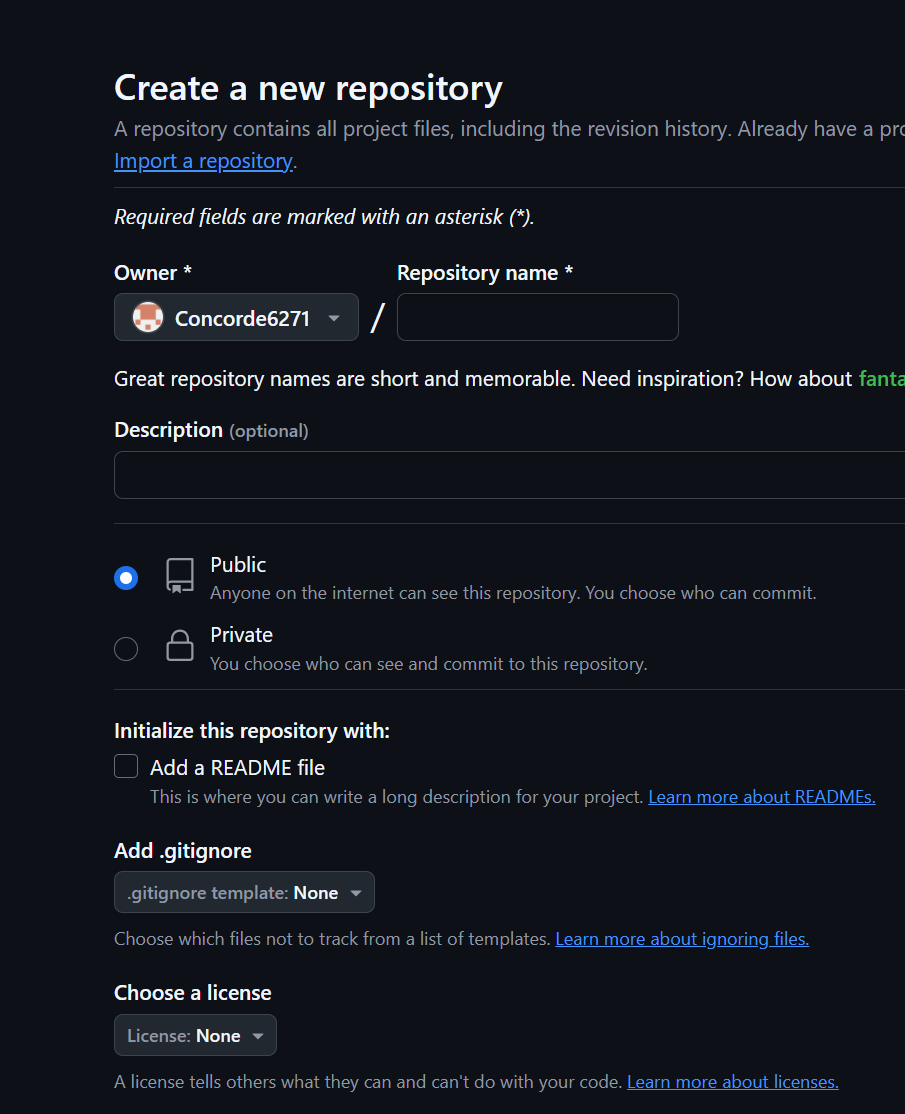This screenshot has height=1114, width=905.
Task: Click the Choose a license heading
Action: click(x=193, y=993)
